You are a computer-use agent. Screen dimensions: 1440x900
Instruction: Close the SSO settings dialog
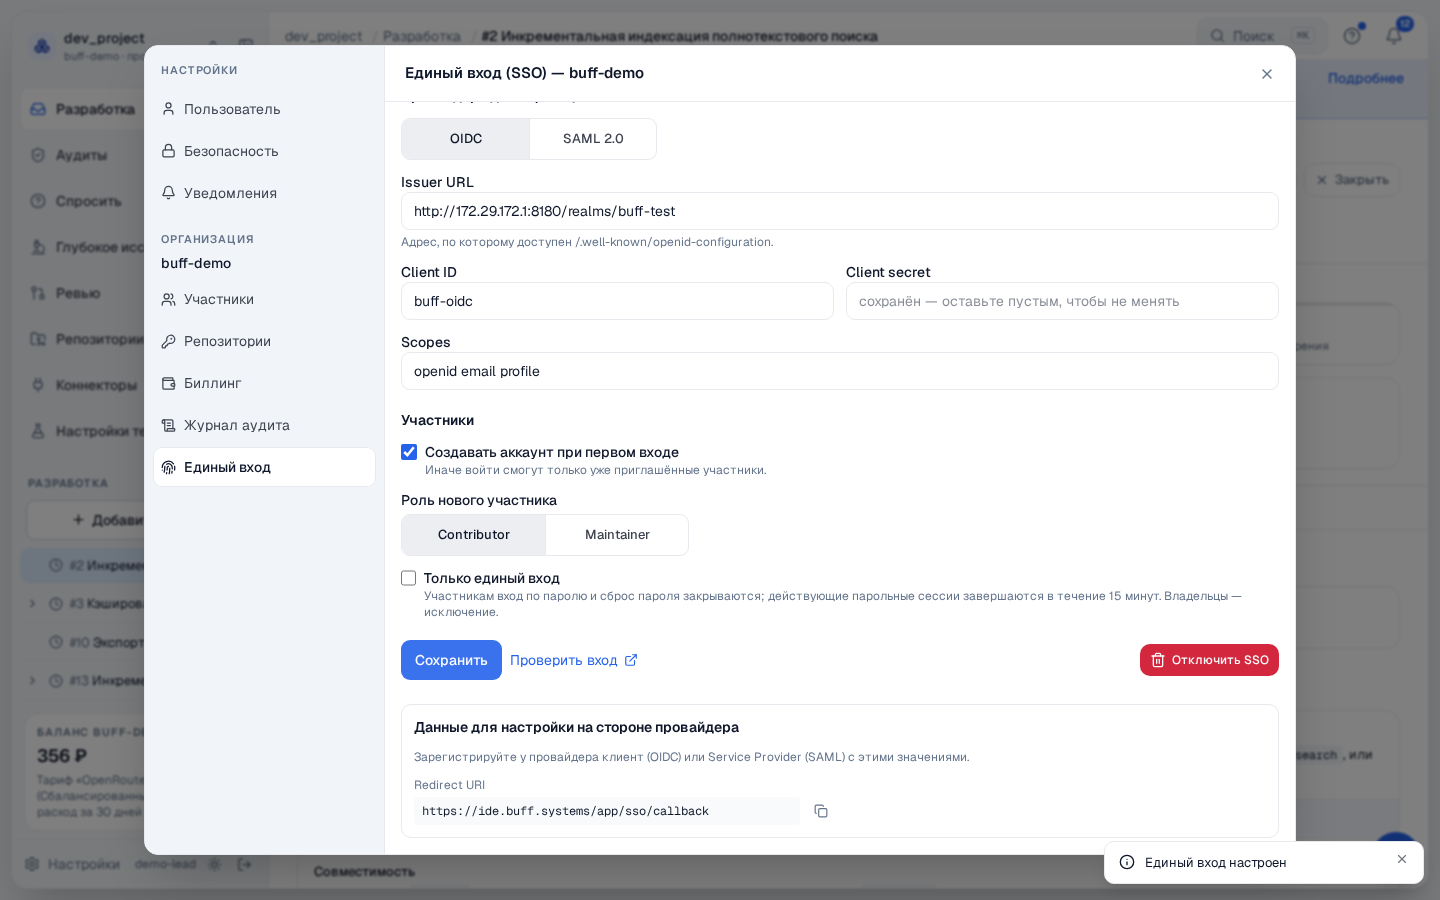(1267, 74)
